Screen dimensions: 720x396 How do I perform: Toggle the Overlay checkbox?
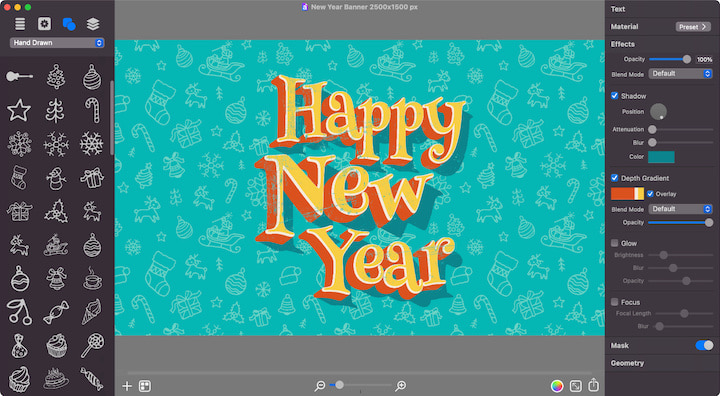pos(650,194)
